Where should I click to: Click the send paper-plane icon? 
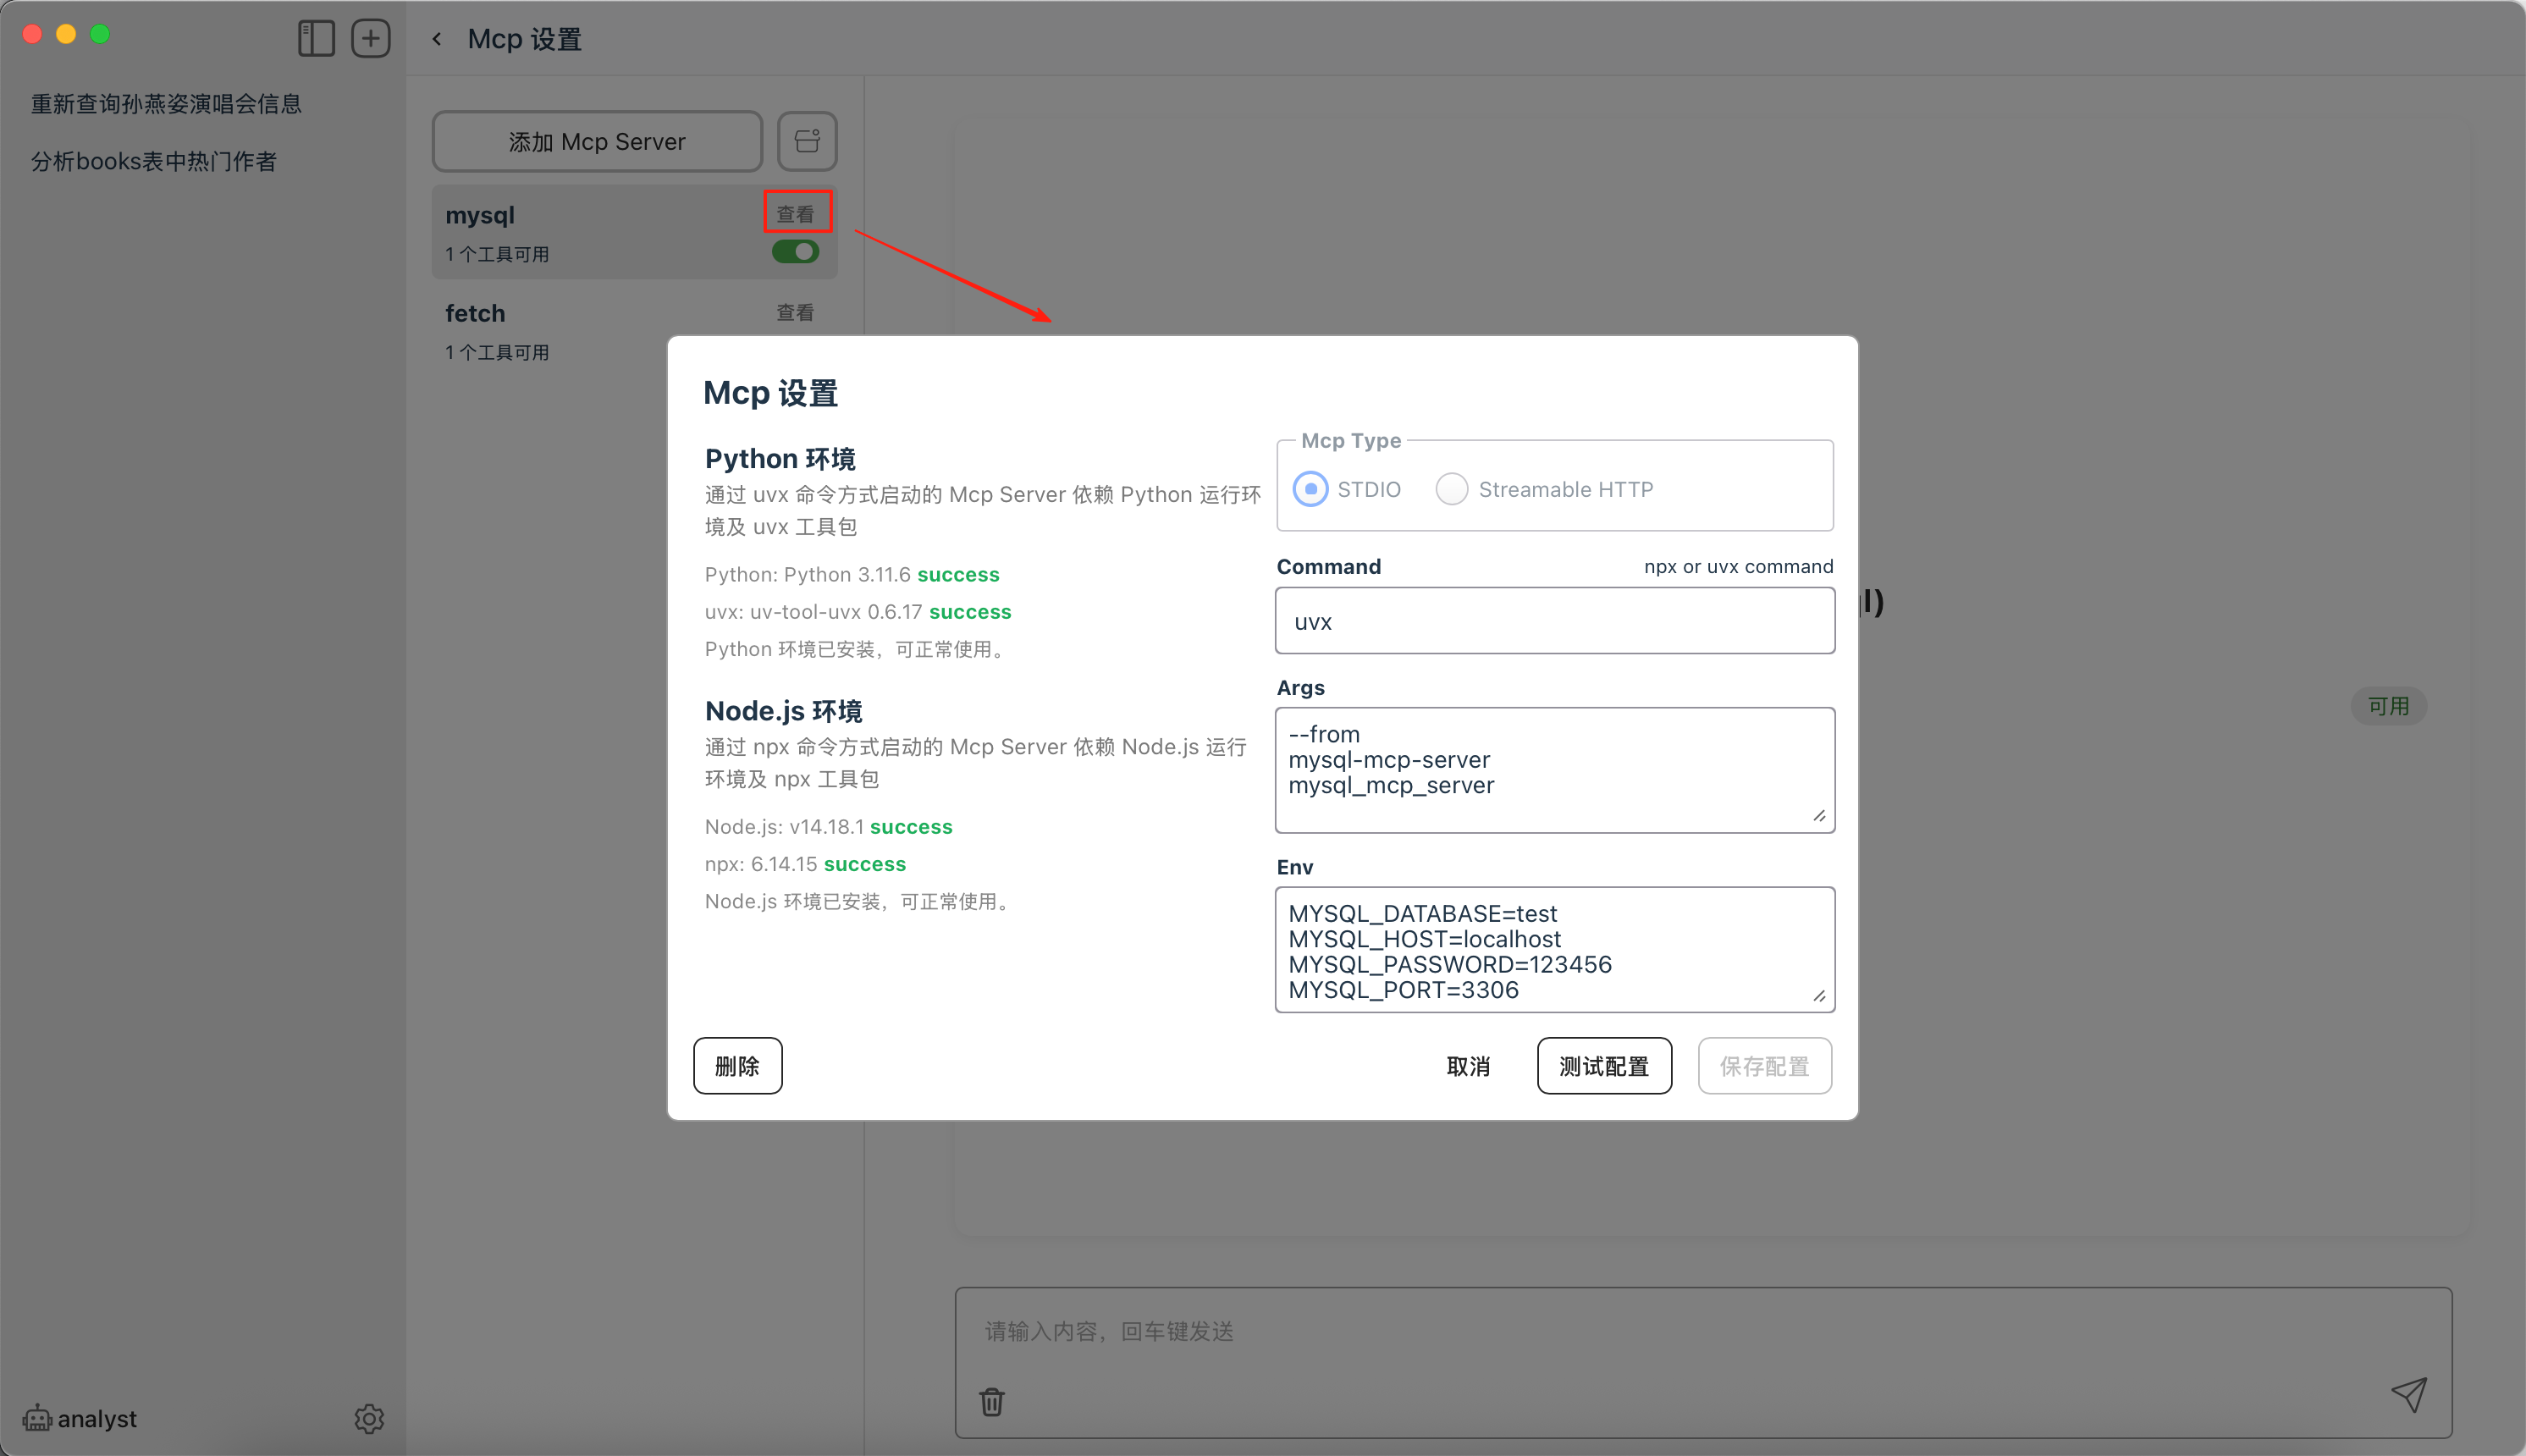[x=2408, y=1394]
